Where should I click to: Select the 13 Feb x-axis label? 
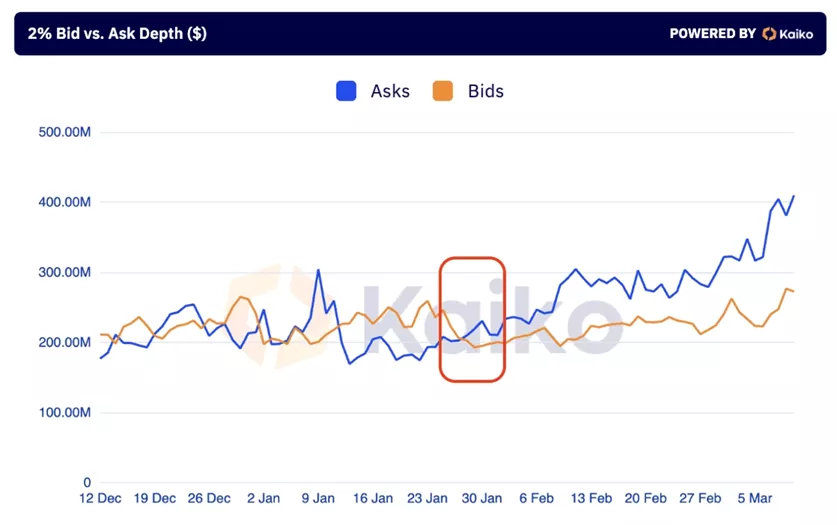click(590, 498)
